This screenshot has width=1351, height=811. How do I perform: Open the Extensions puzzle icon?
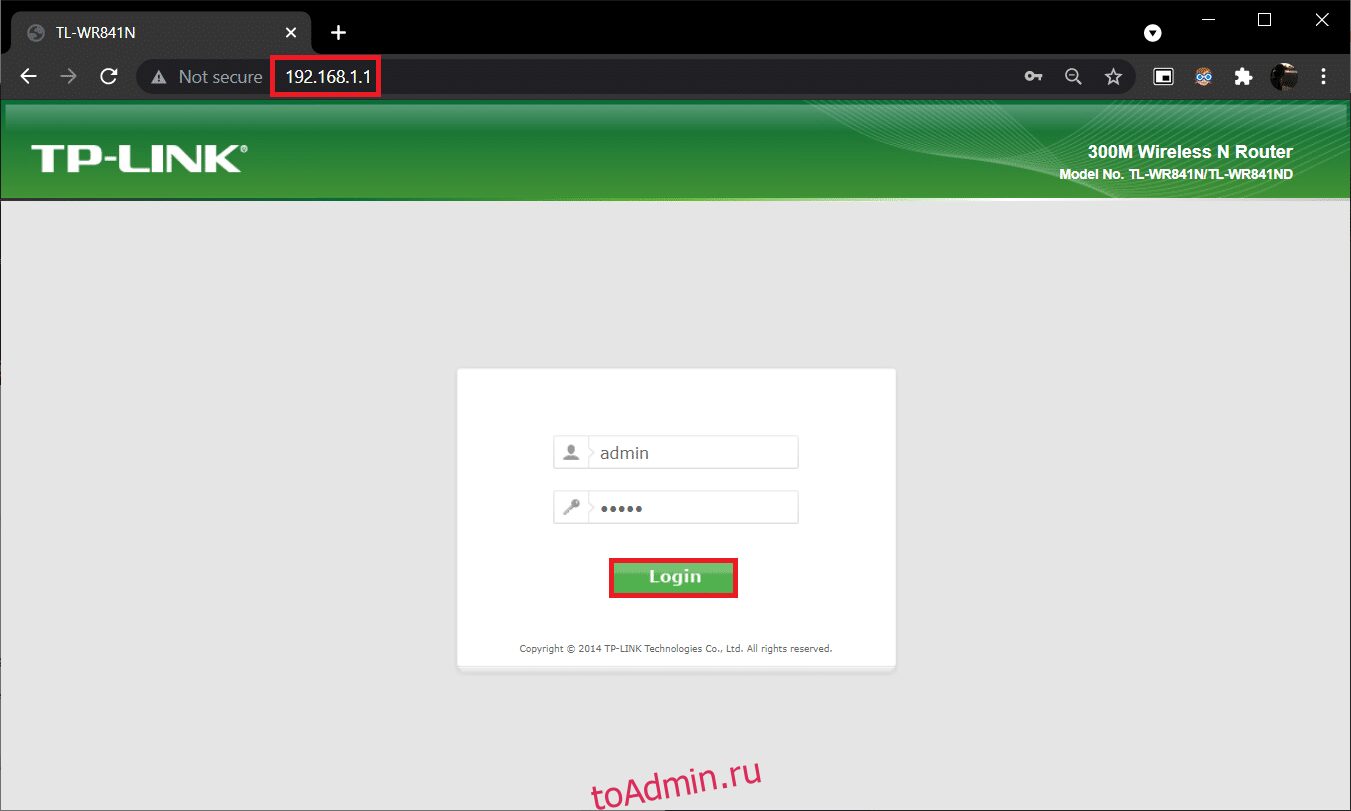(x=1243, y=76)
